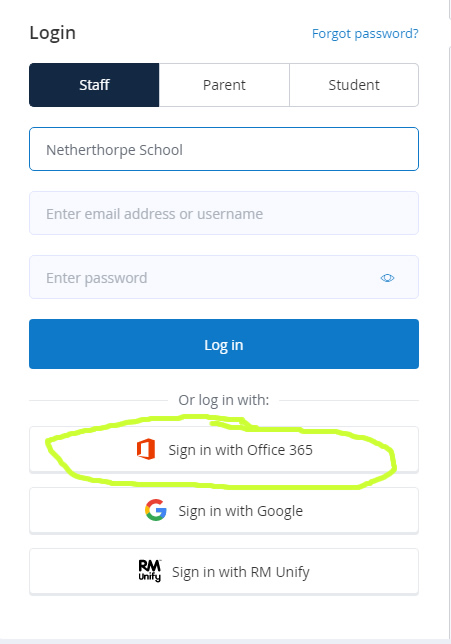Click the 'Netherthorpe School' text in the field

point(114,150)
